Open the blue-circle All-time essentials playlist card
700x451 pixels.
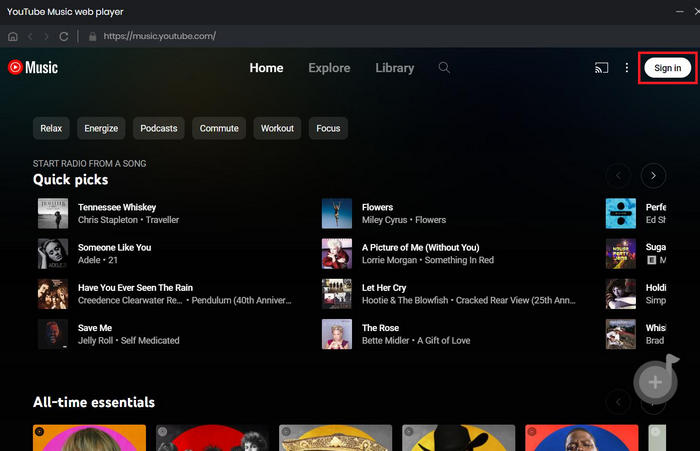pos(582,438)
